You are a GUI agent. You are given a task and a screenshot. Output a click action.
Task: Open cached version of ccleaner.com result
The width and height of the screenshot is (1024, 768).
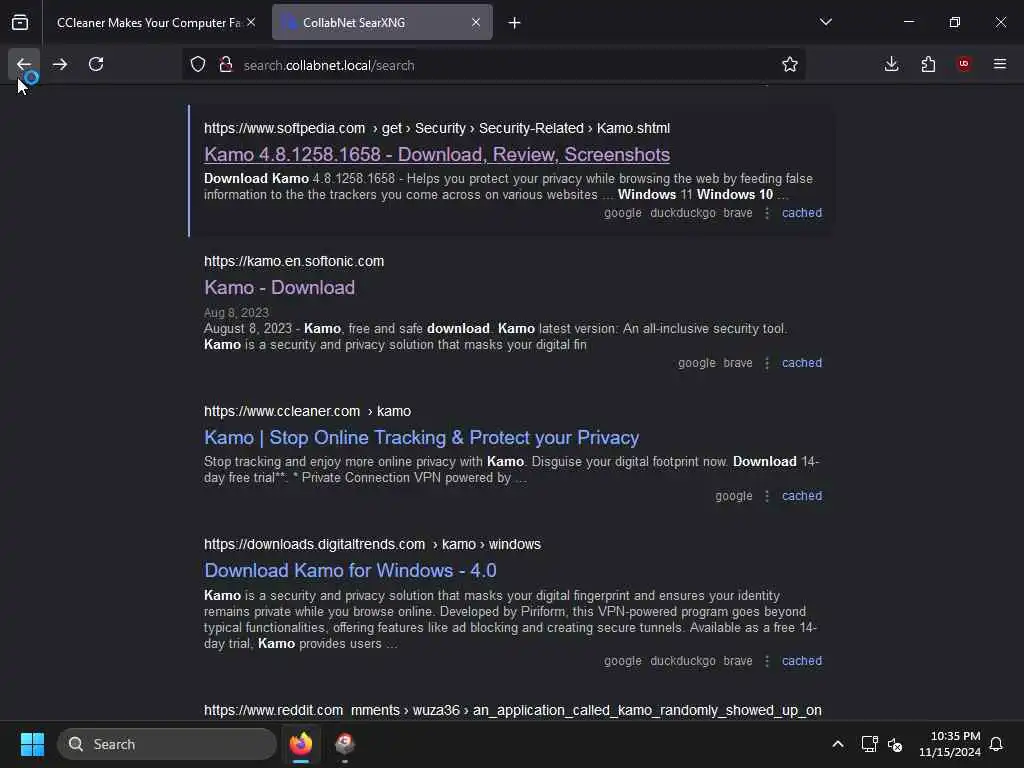click(802, 496)
